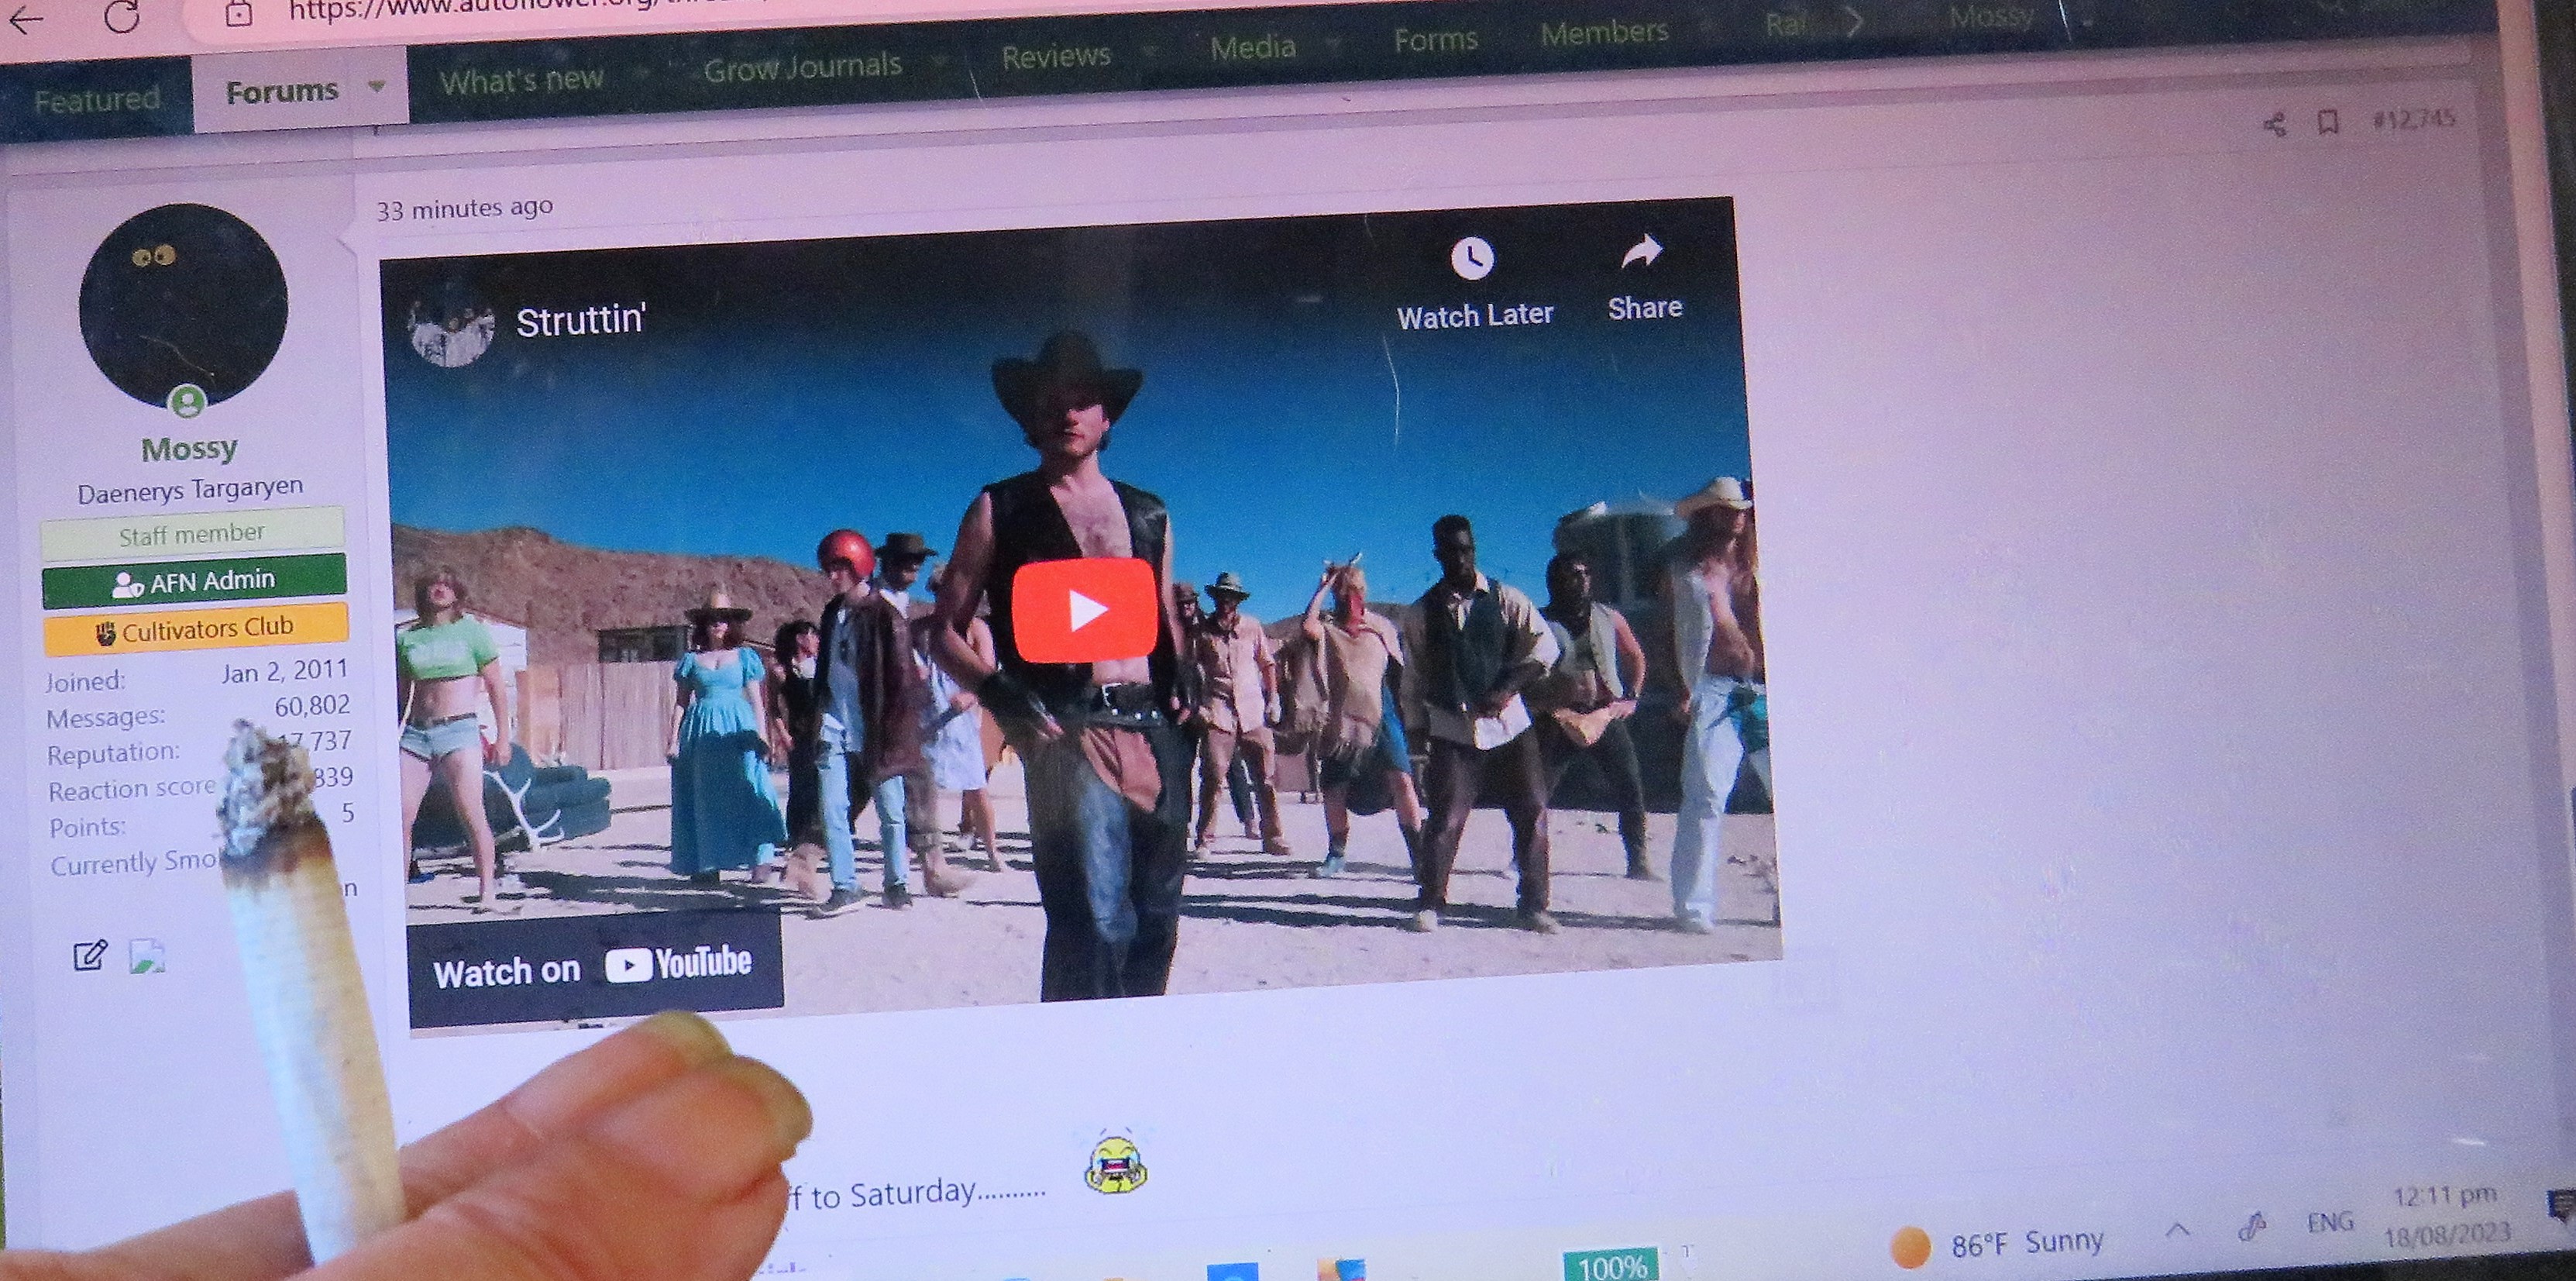
Task: Click the site lock icon in address bar
Action: [238, 12]
